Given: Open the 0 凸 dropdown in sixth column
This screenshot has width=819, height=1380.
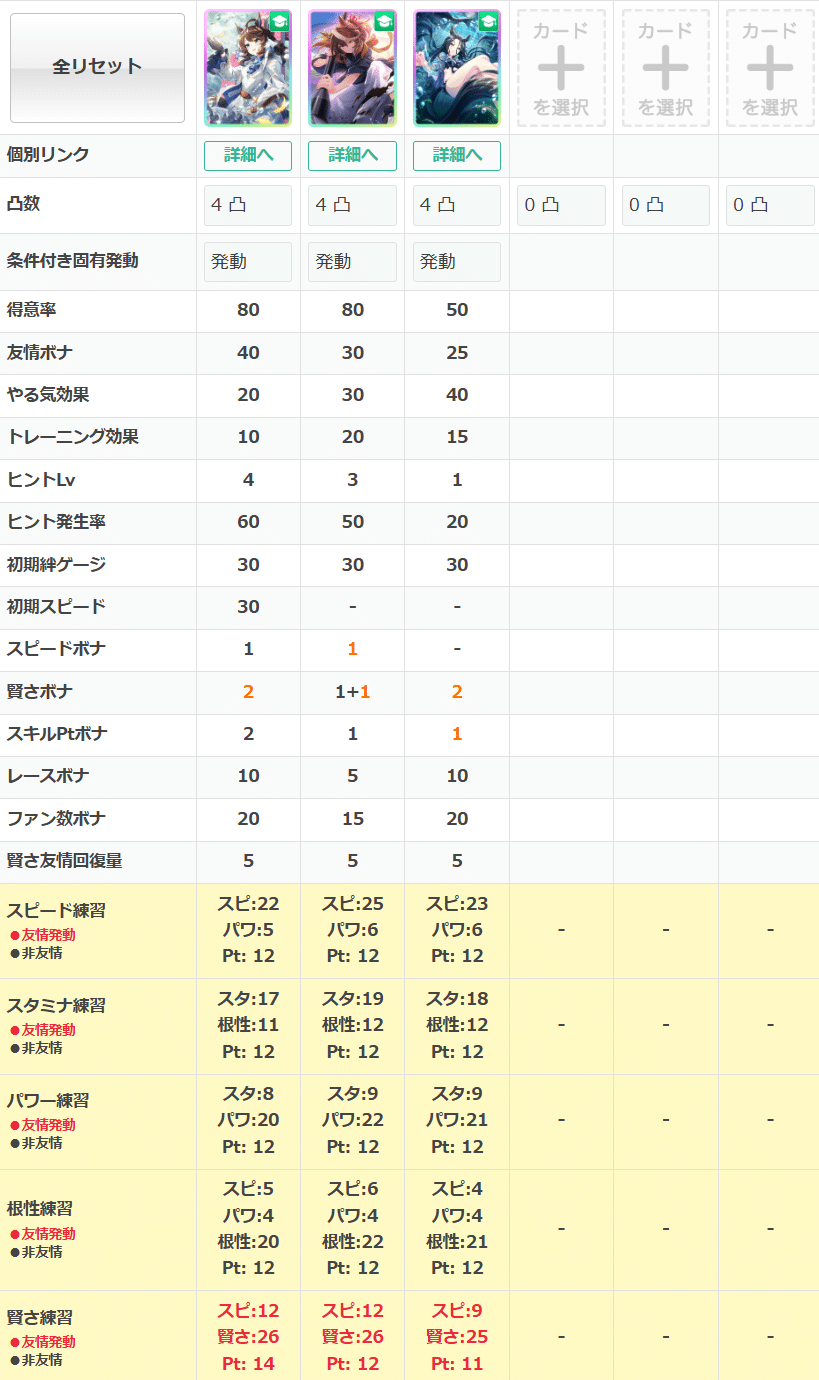Looking at the screenshot, I should pos(770,205).
